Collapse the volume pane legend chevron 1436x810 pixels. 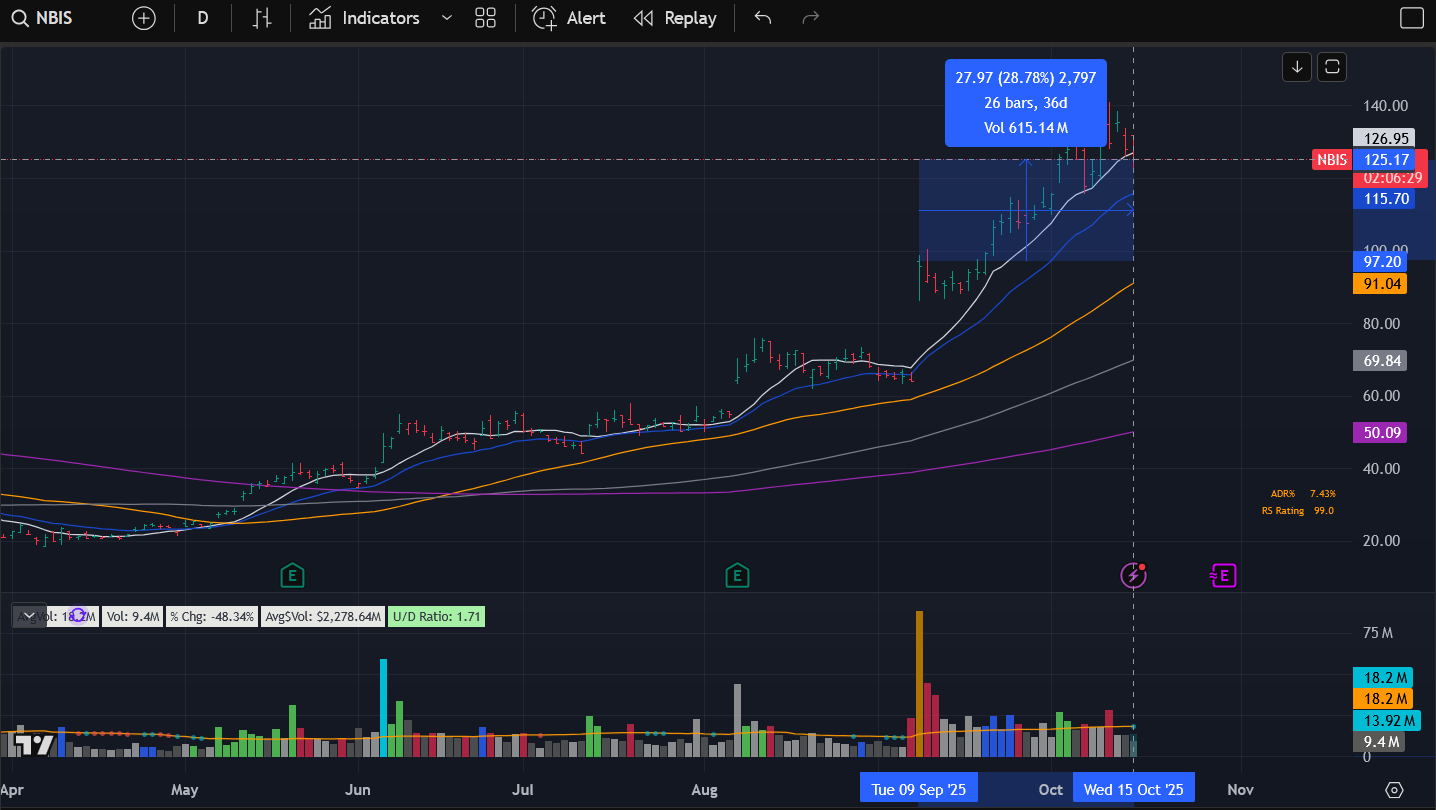pyautogui.click(x=29, y=616)
